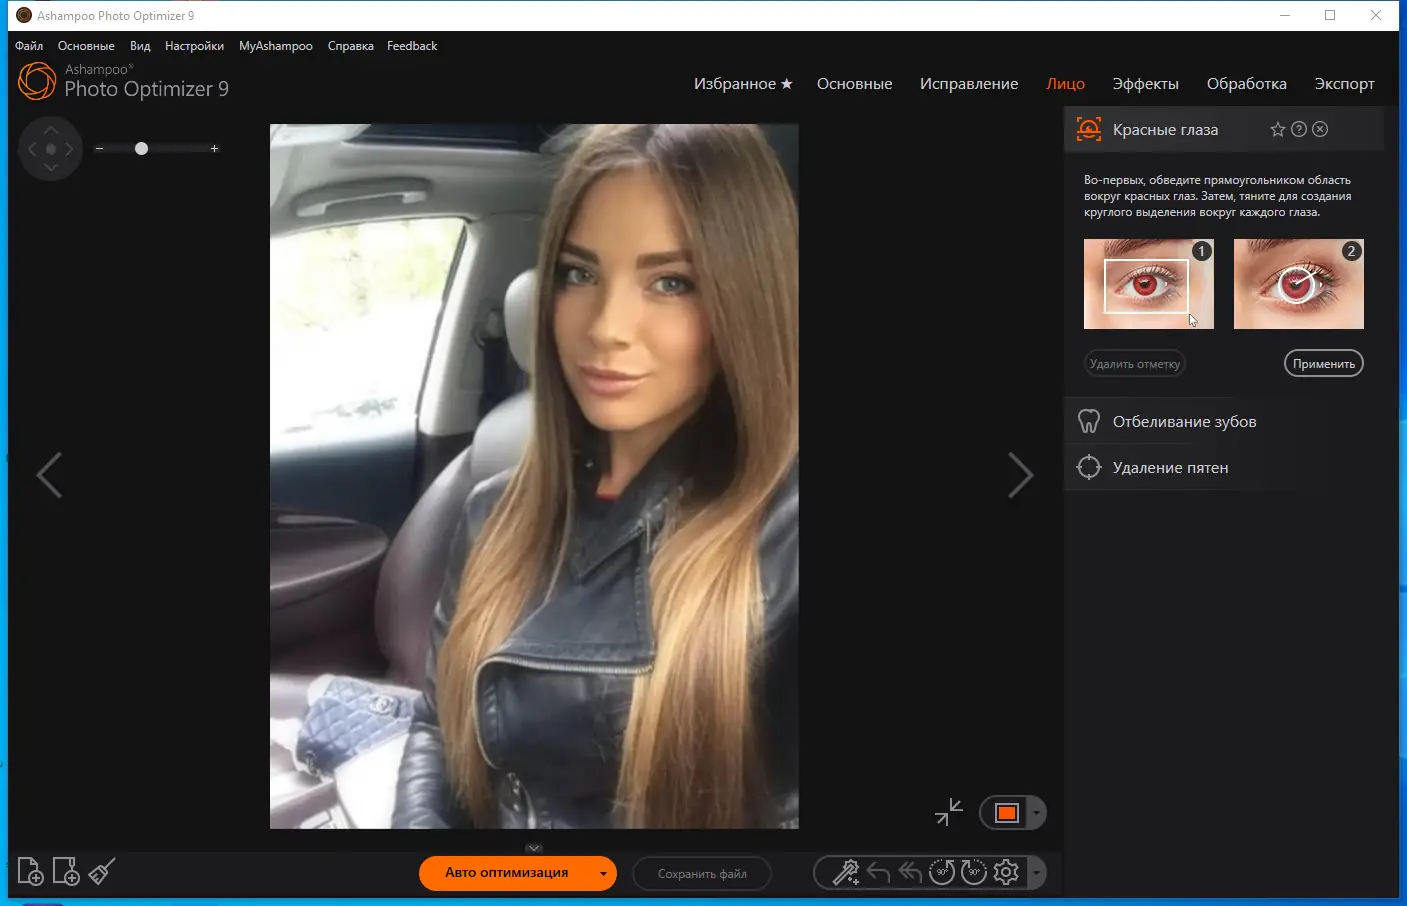Click the woman's photo in the preview

point(534,476)
